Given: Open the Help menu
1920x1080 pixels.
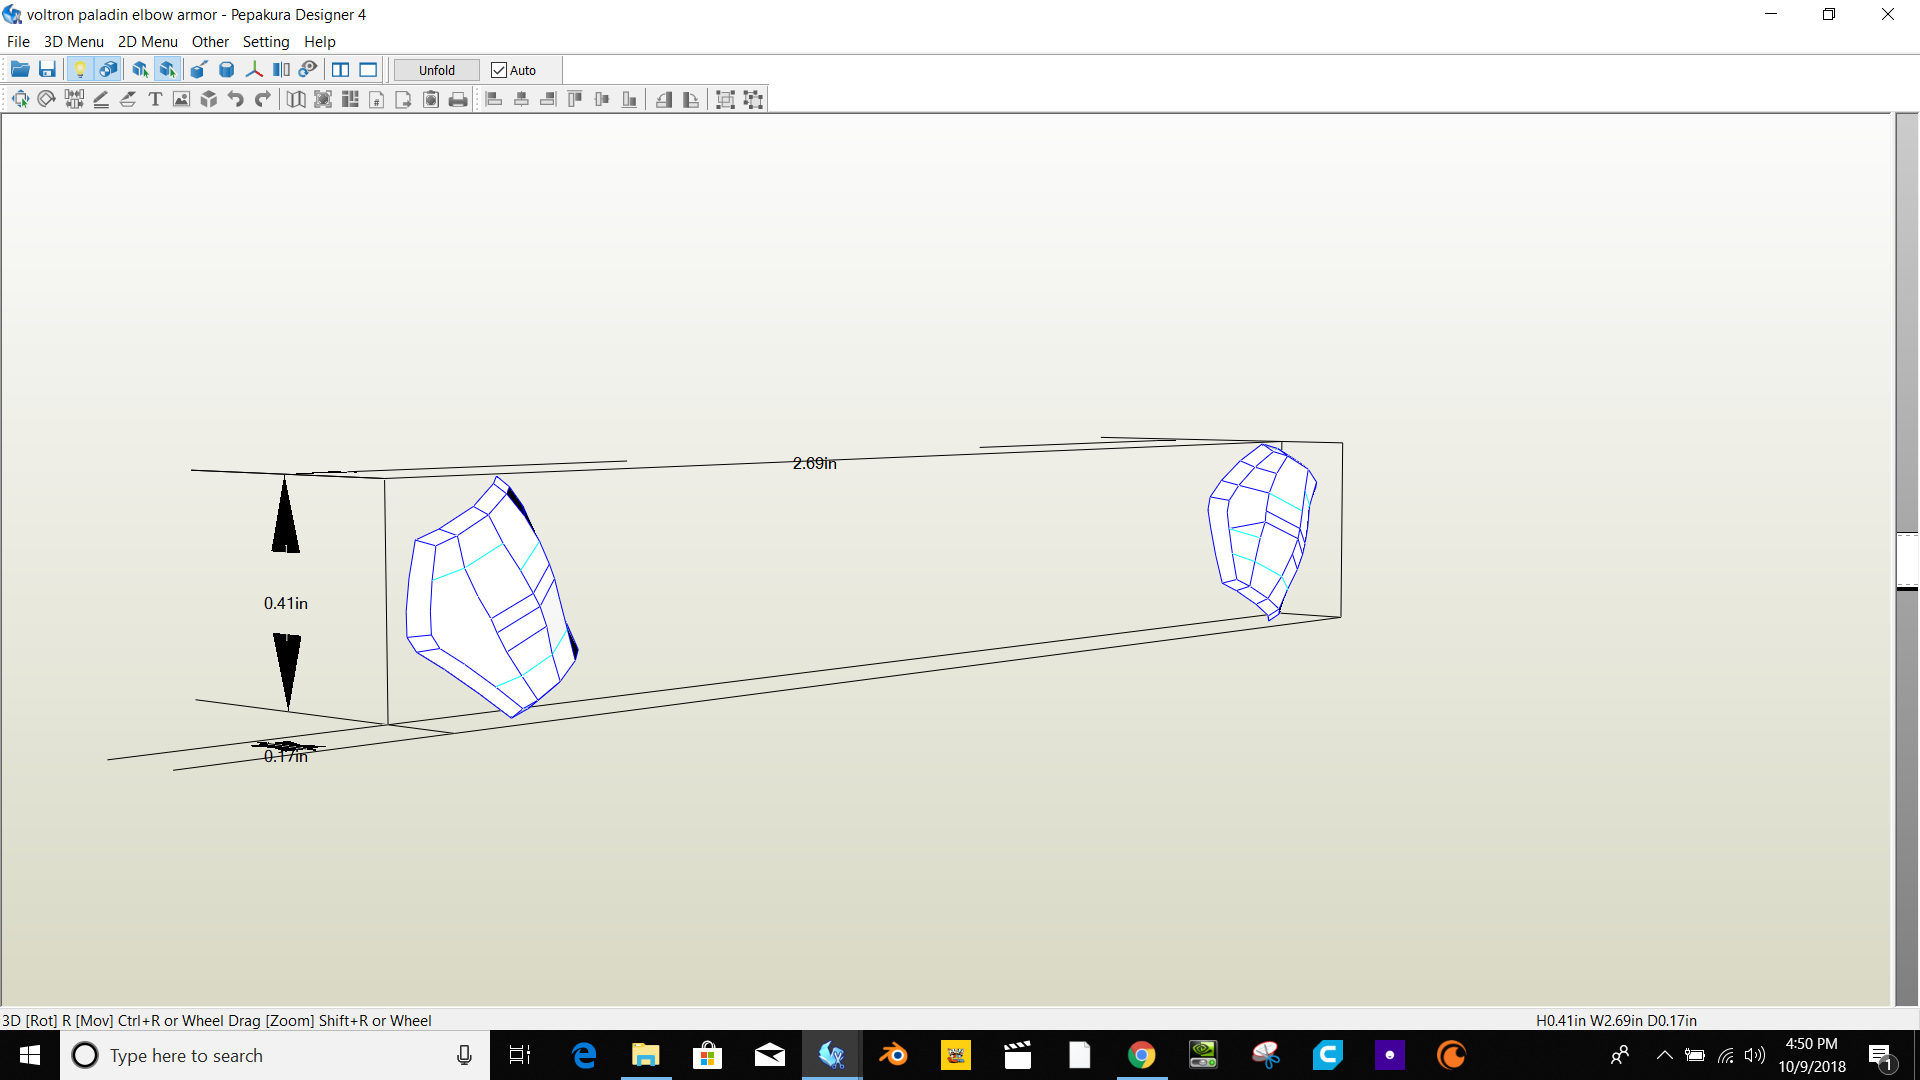Looking at the screenshot, I should coord(319,42).
